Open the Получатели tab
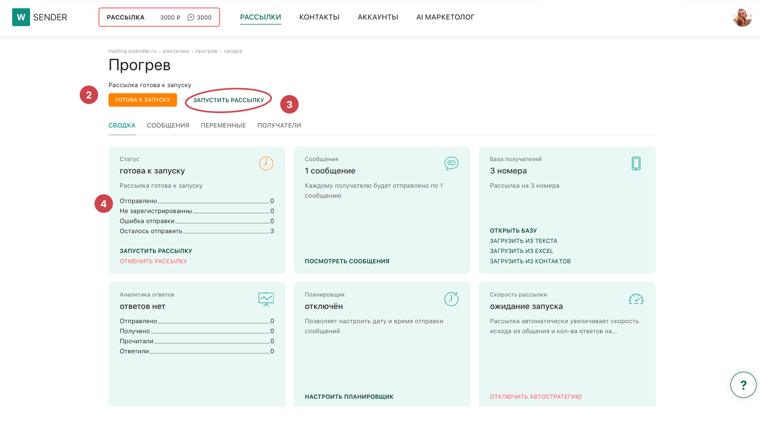760x423 pixels. click(279, 125)
